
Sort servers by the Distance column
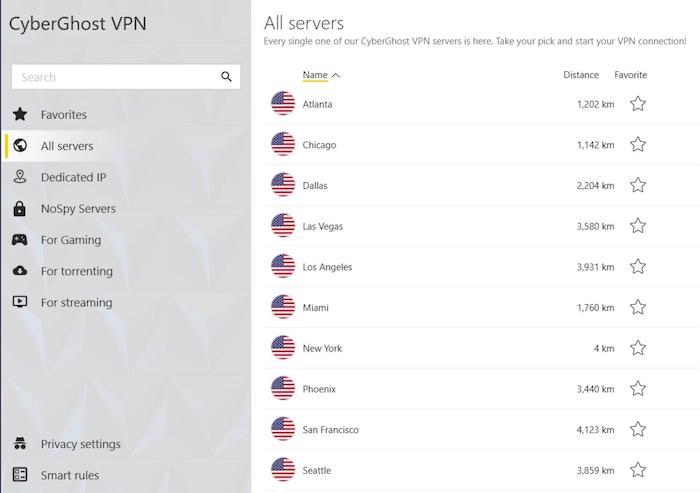(581, 75)
